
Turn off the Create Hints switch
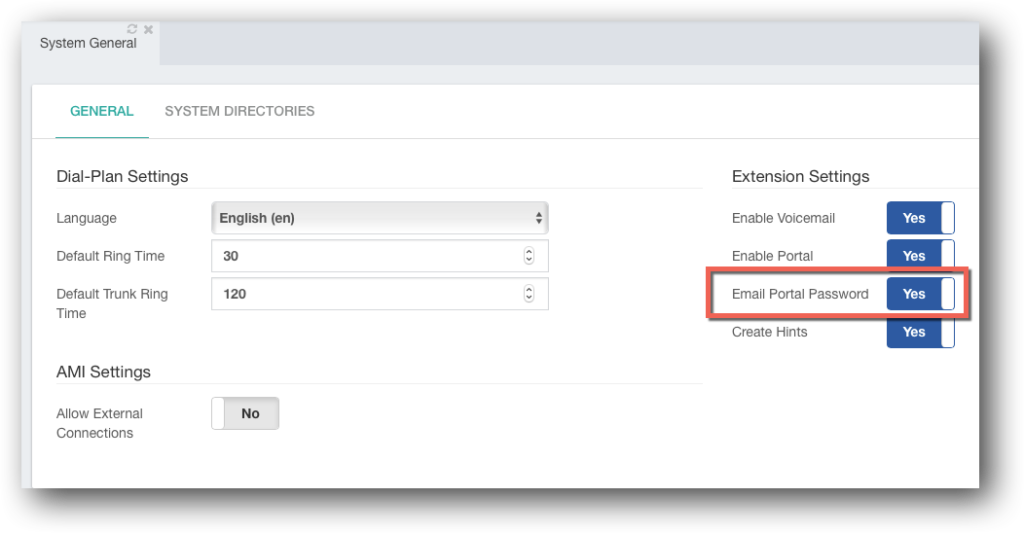920,332
